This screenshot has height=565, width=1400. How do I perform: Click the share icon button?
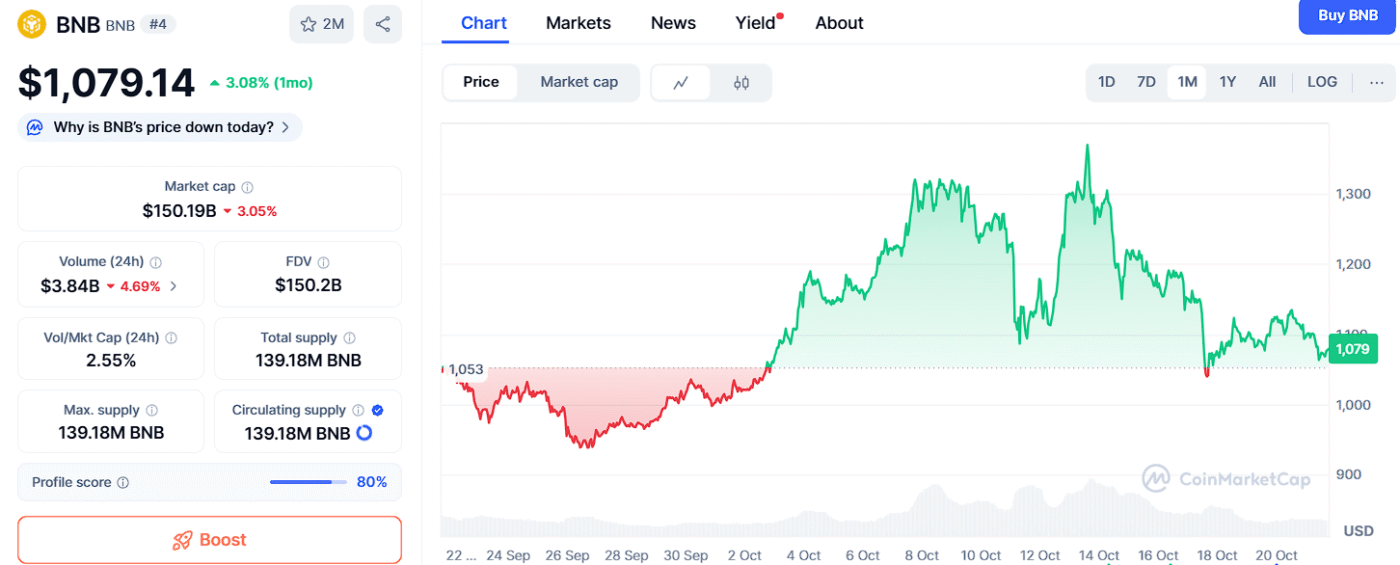pyautogui.click(x=382, y=24)
